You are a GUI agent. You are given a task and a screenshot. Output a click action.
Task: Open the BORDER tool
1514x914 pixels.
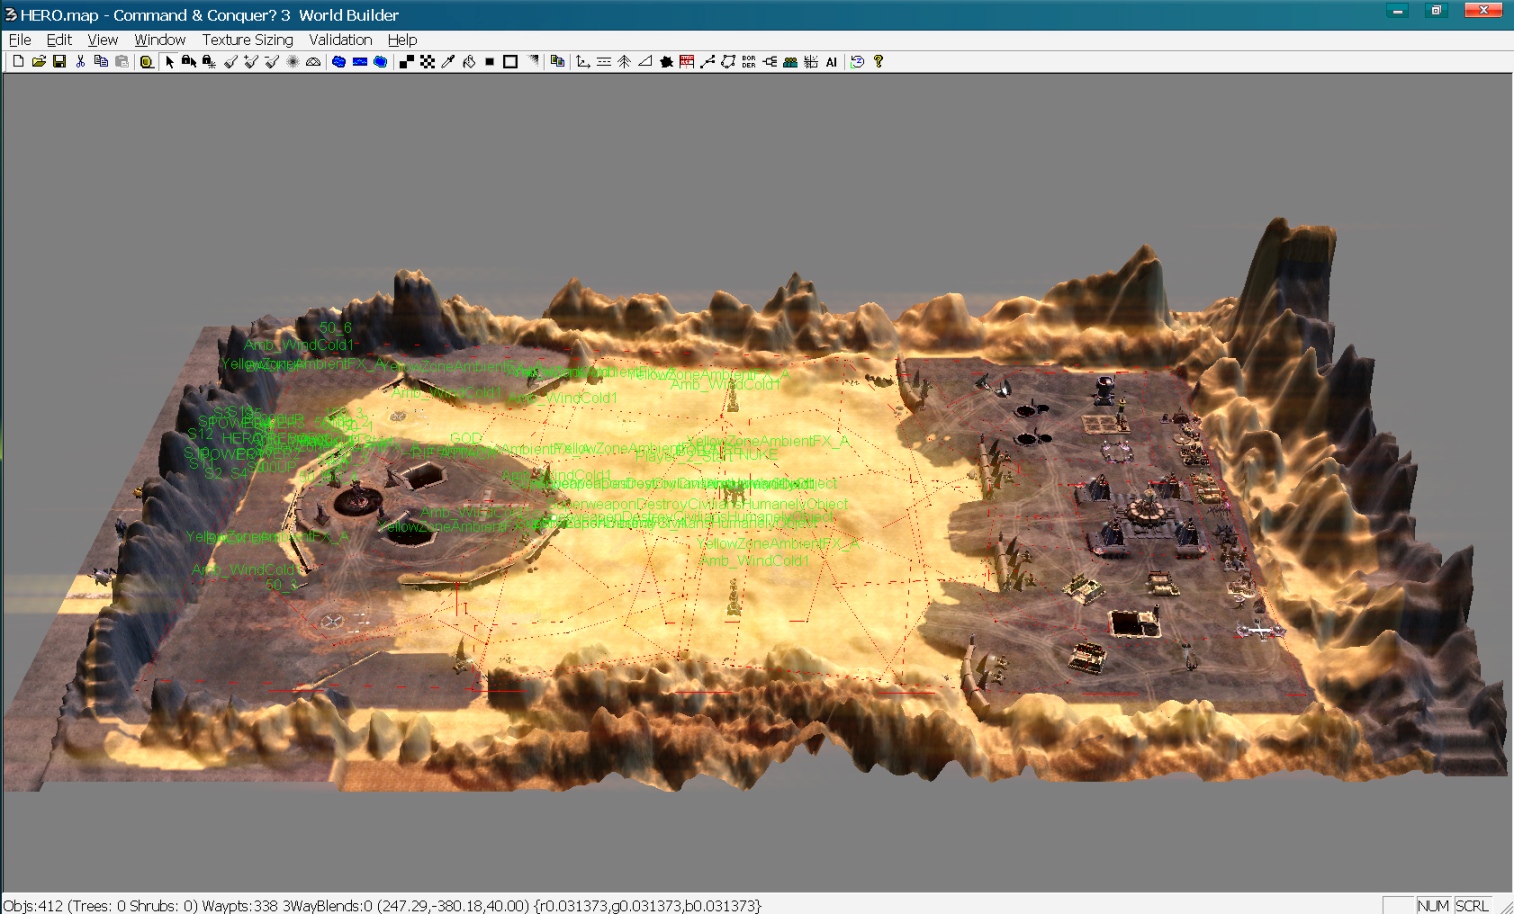749,62
